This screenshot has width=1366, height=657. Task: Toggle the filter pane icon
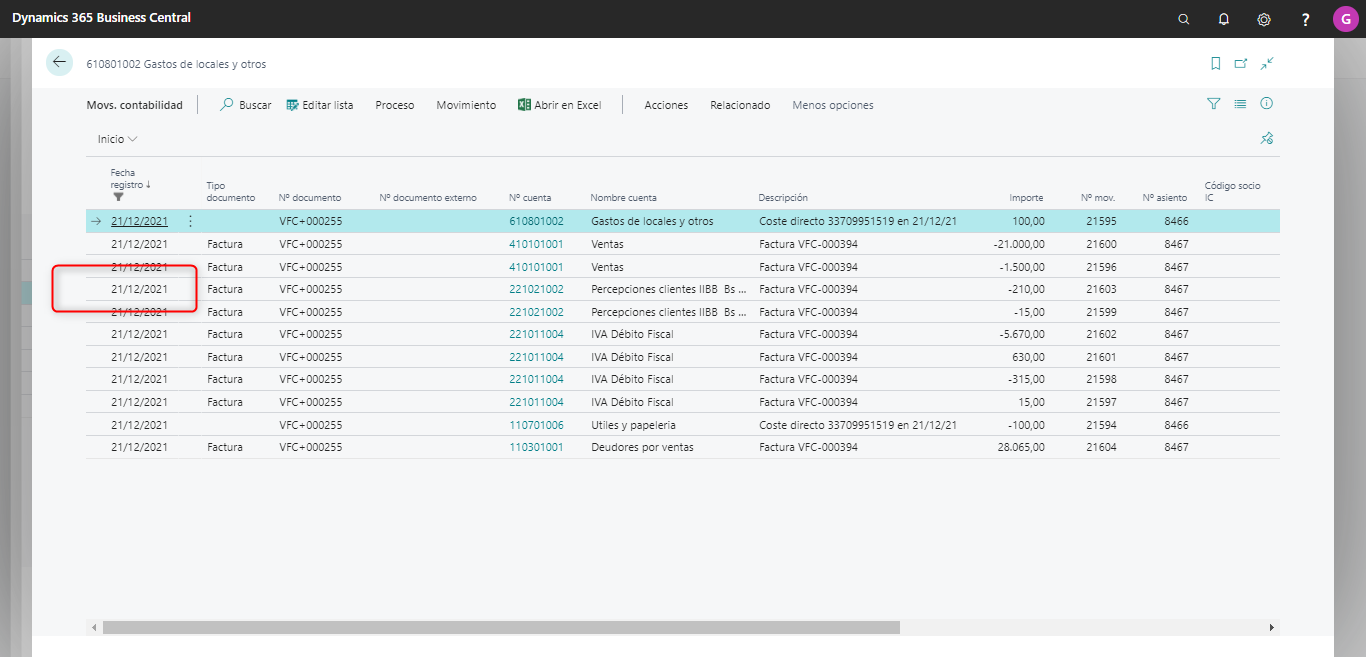[1214, 104]
